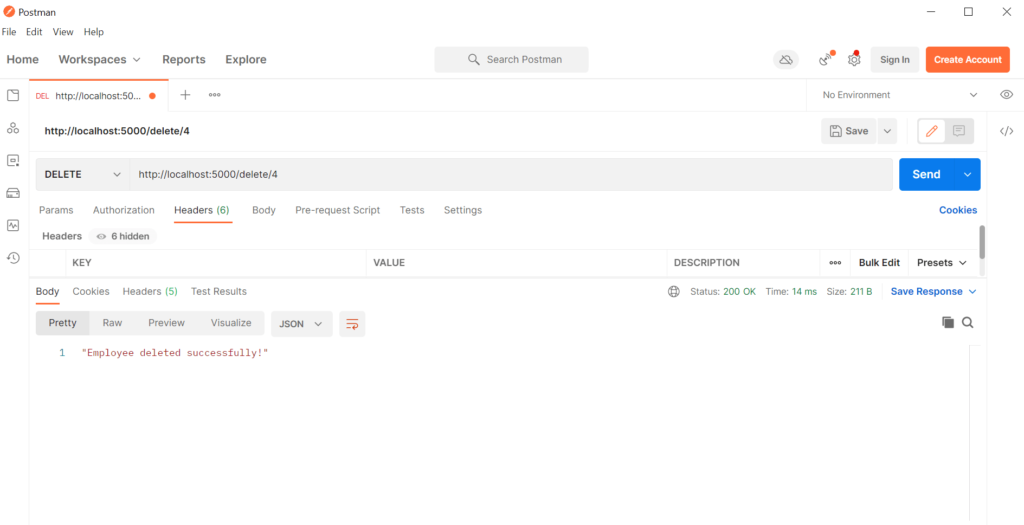The image size is (1024, 525).
Task: Open the JSON format dropdown
Action: click(x=301, y=323)
